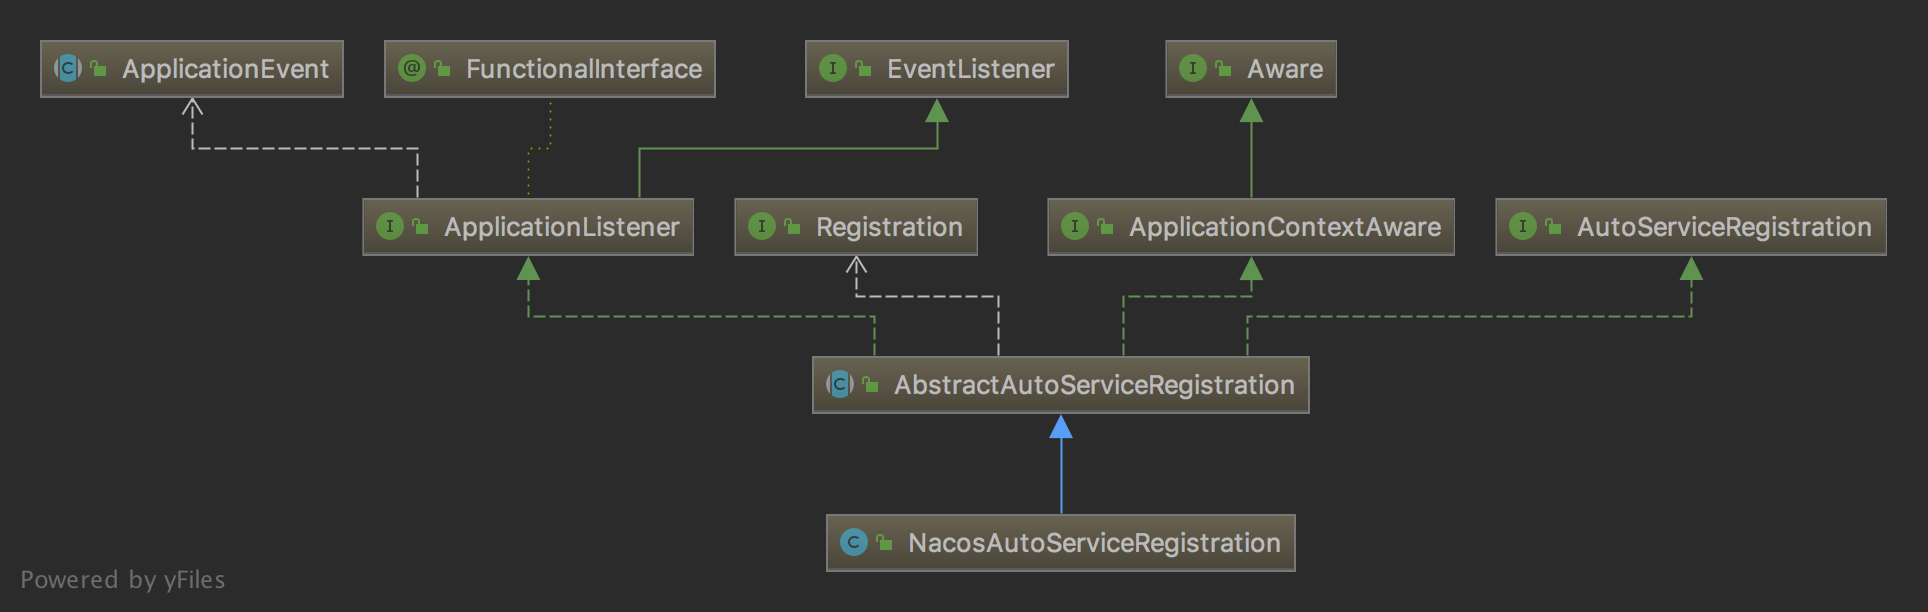Click the blue inheritance arrow above NacosAutoServiceRegistration
The width and height of the screenshot is (1928, 612).
[x=1061, y=430]
